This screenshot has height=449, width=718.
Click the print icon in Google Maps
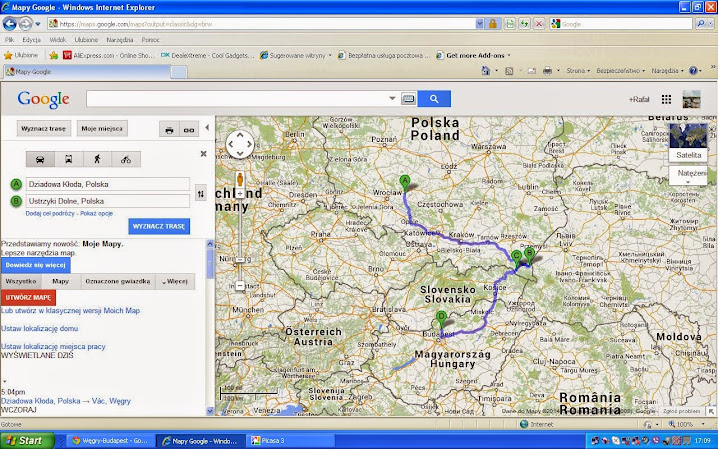tap(169, 130)
